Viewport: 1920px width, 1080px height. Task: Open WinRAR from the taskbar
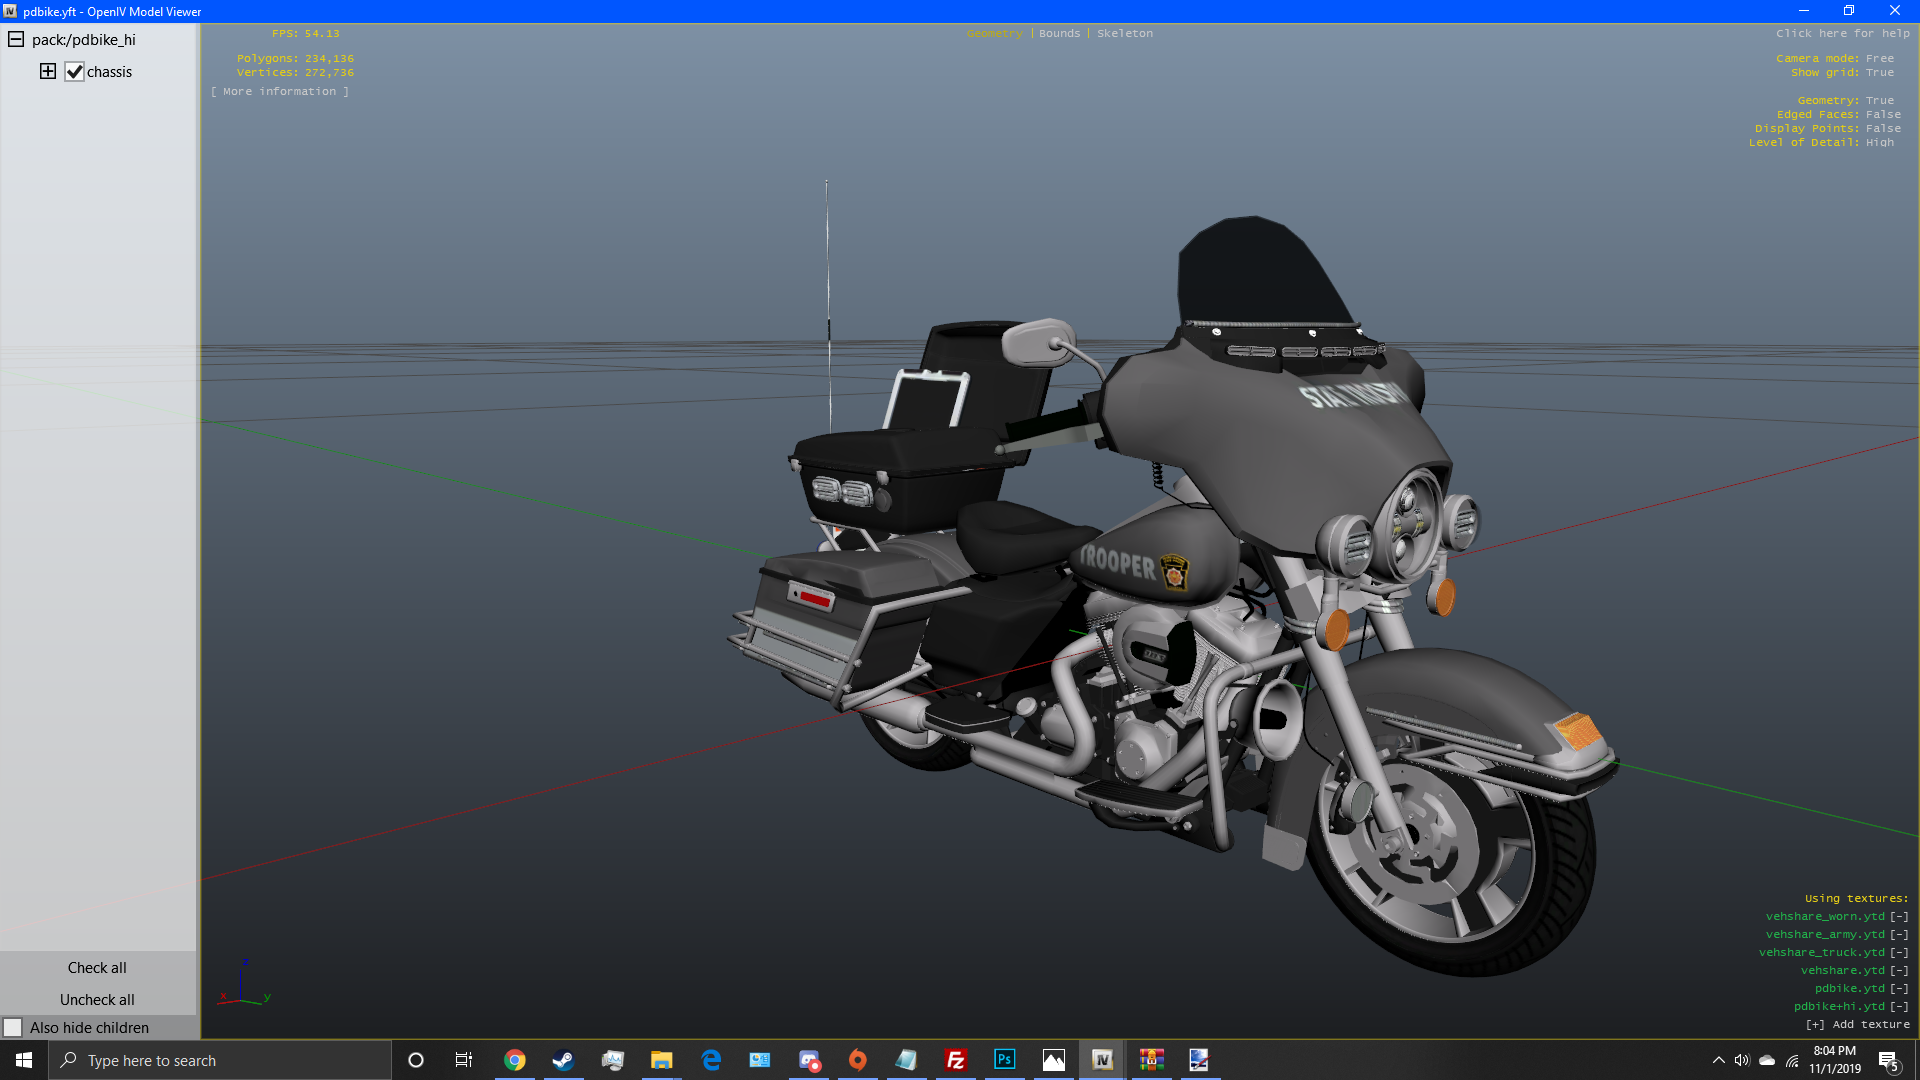1151,1060
